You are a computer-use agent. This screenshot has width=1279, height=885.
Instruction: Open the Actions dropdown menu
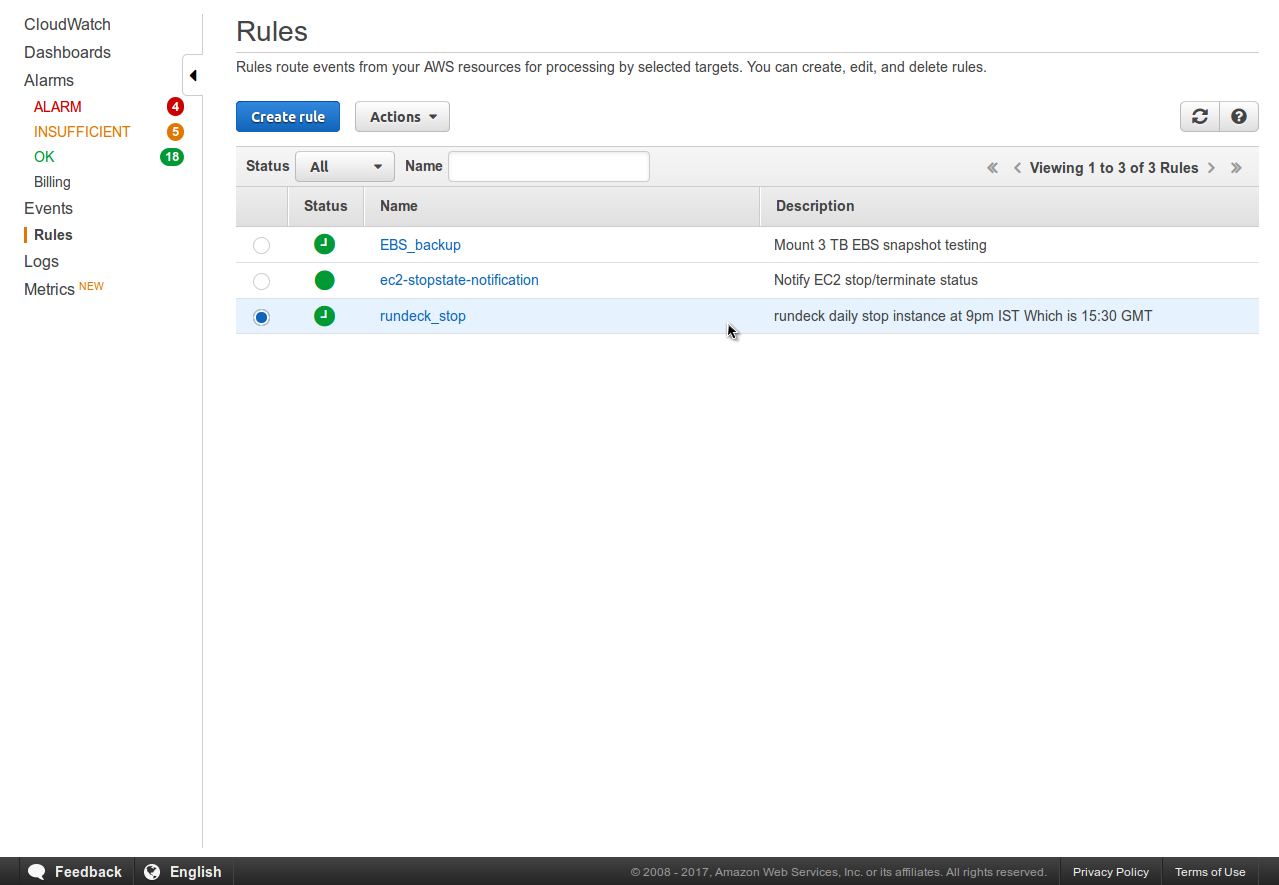pos(402,117)
